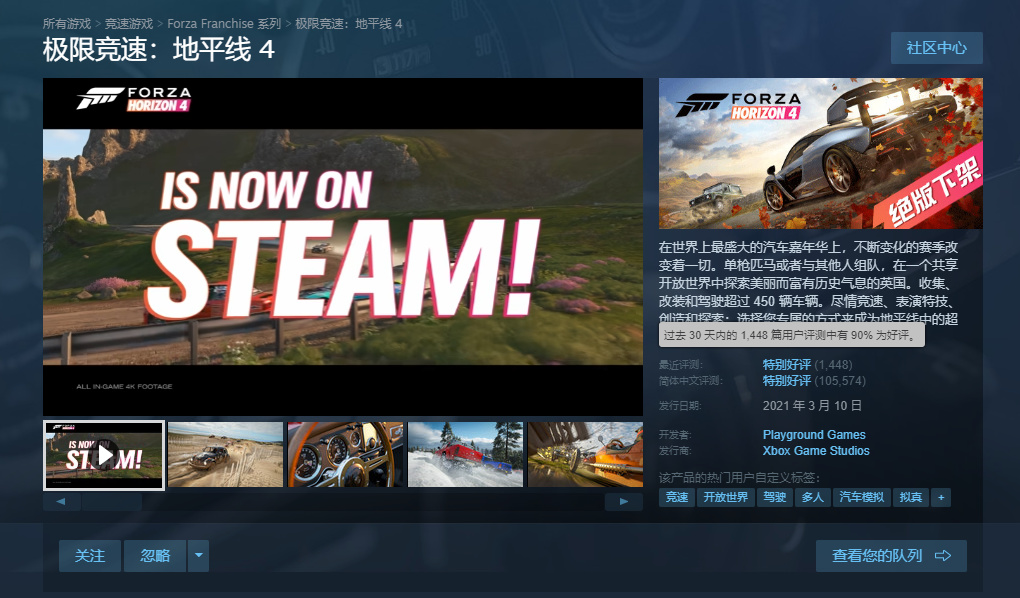Select the 拟真 tag

911,498
